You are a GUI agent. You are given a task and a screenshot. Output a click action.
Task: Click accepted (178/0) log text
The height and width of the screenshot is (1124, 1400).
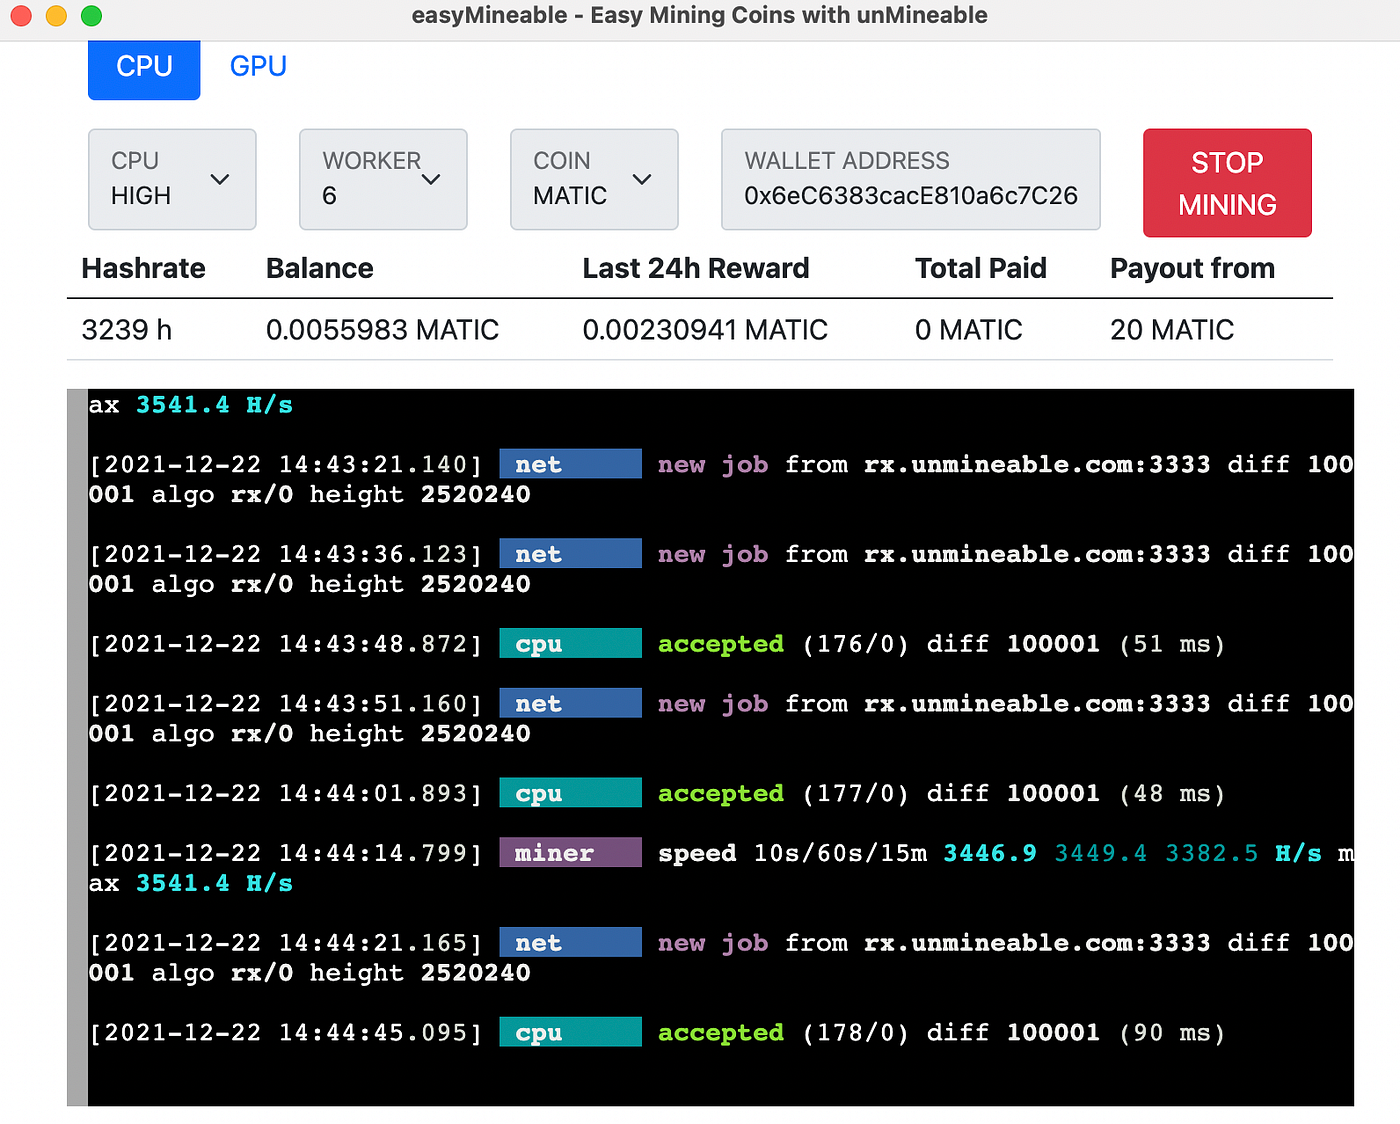[x=783, y=1033]
